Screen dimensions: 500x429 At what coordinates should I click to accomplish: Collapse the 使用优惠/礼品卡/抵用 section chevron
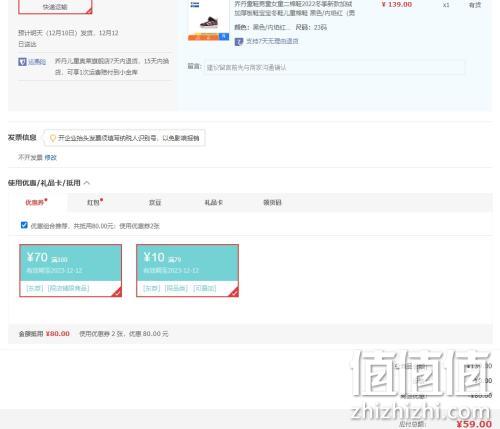pyautogui.click(x=87, y=183)
